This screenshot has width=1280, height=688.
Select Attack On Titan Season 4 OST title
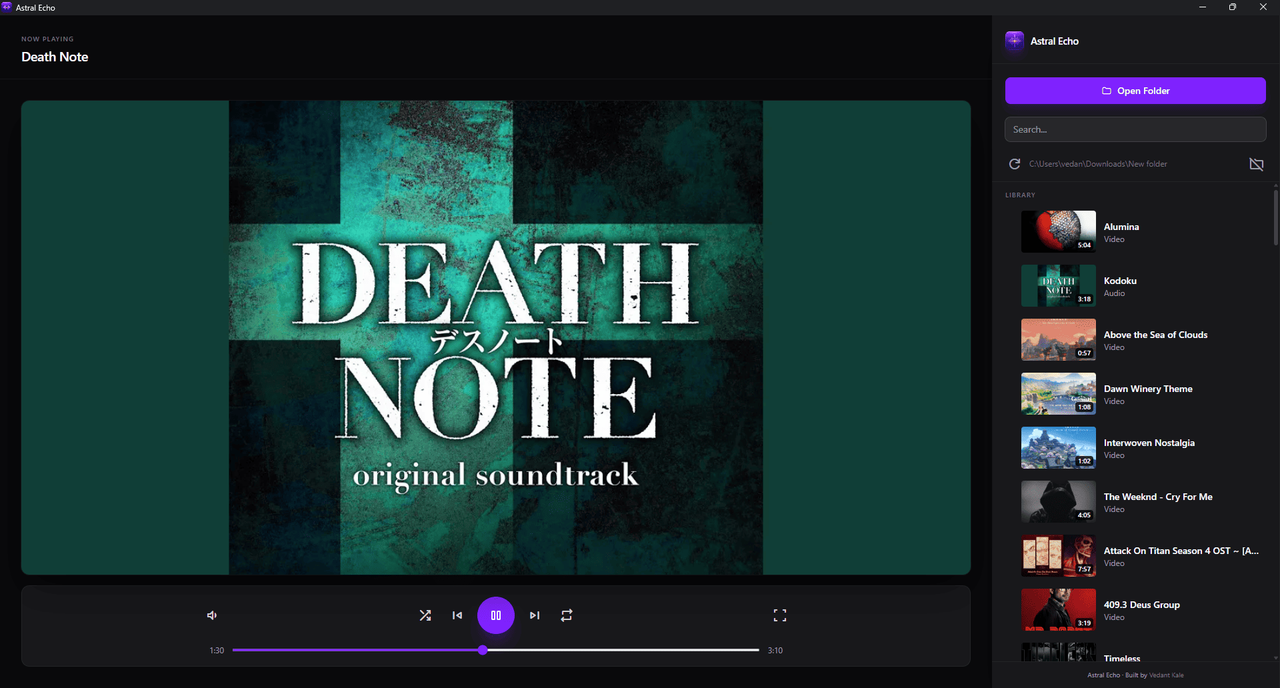[1181, 551]
